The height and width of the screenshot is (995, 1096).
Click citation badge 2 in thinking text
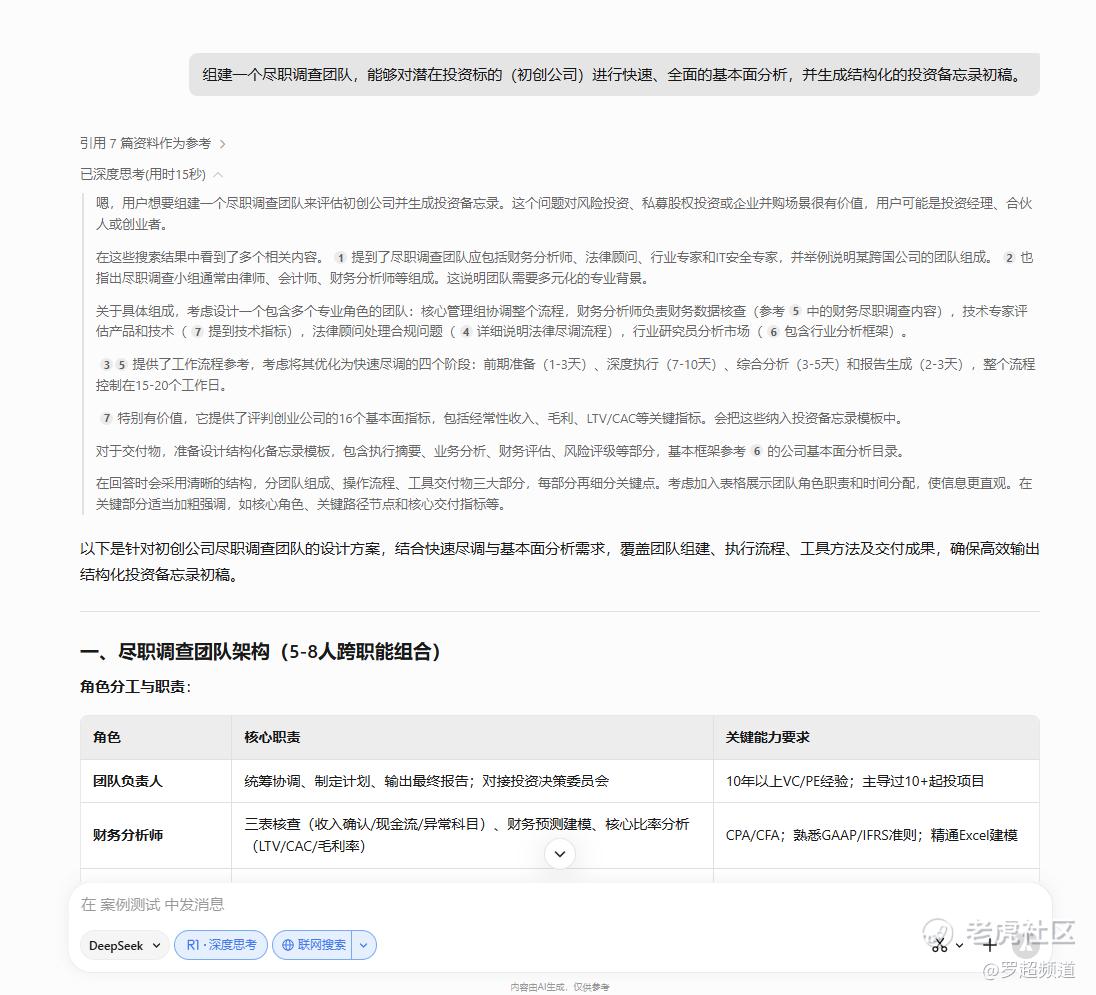coord(1009,258)
